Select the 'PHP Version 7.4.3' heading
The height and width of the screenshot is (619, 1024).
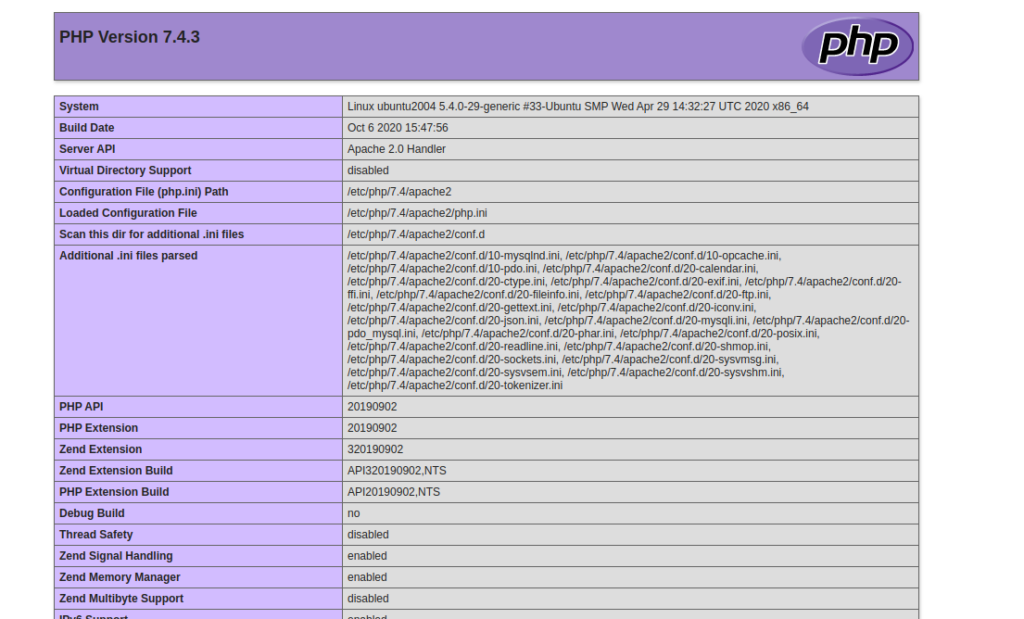pyautogui.click(x=129, y=37)
